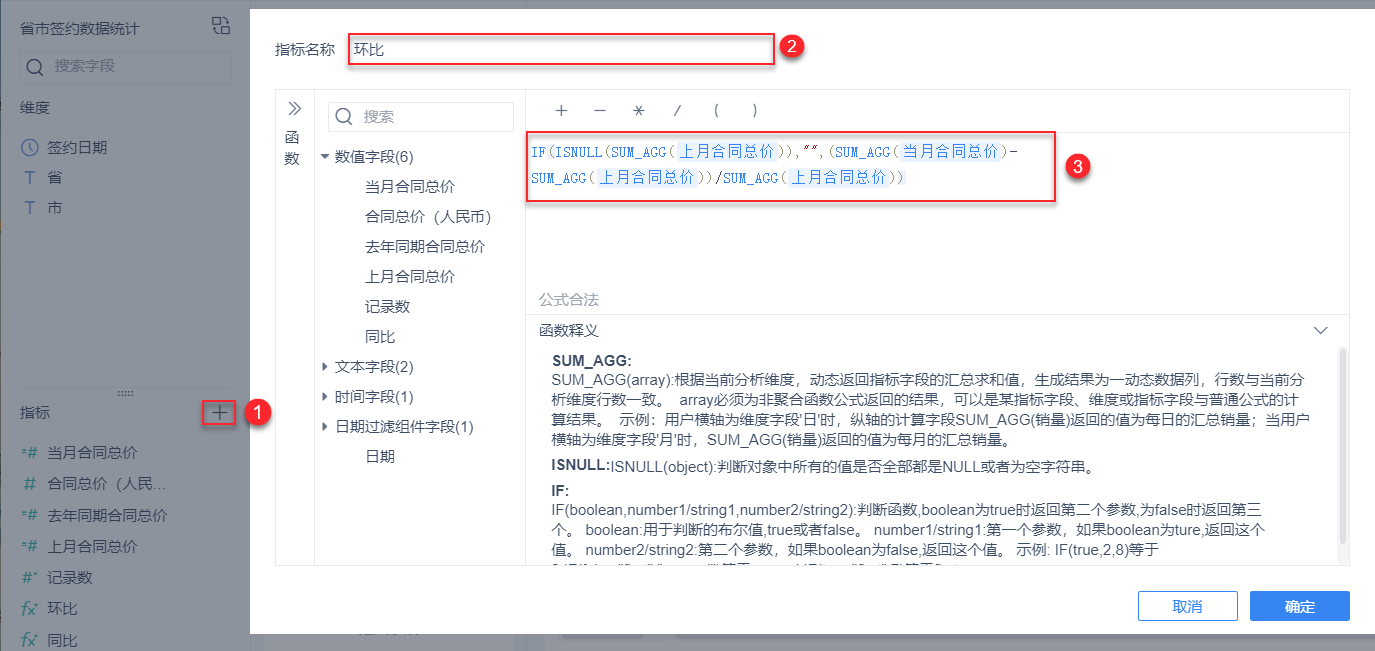Screen dimensions: 1375x651
Task: Click the number icon of 记录数 indicator
Action: tap(29, 577)
